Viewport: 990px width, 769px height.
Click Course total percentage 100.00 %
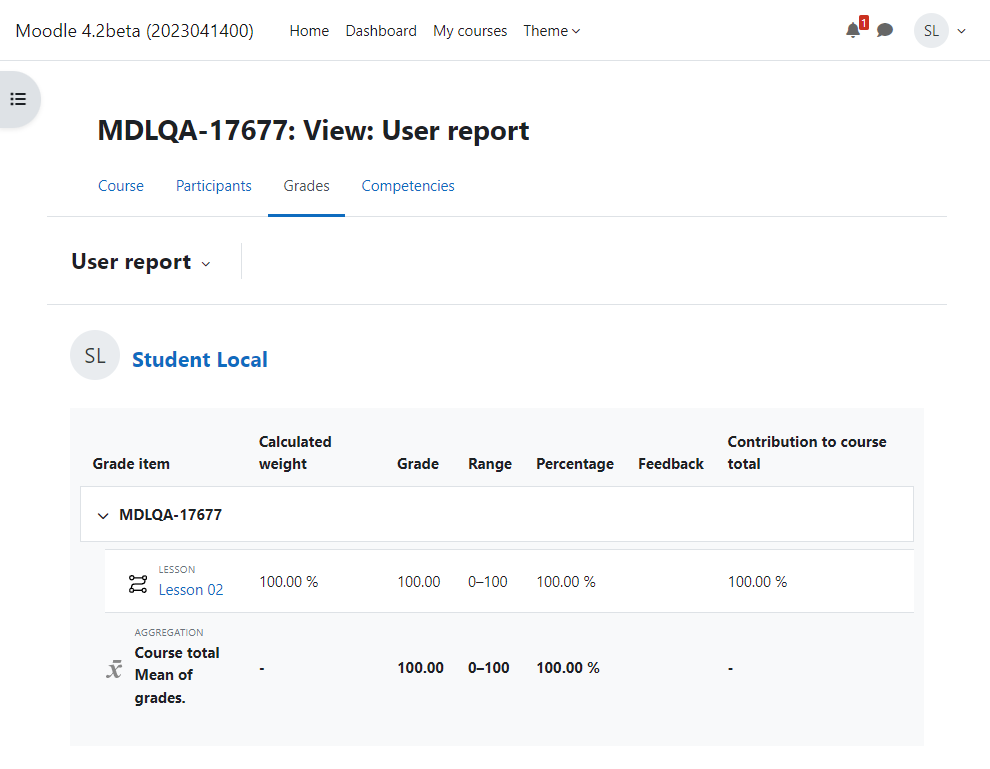pos(568,667)
